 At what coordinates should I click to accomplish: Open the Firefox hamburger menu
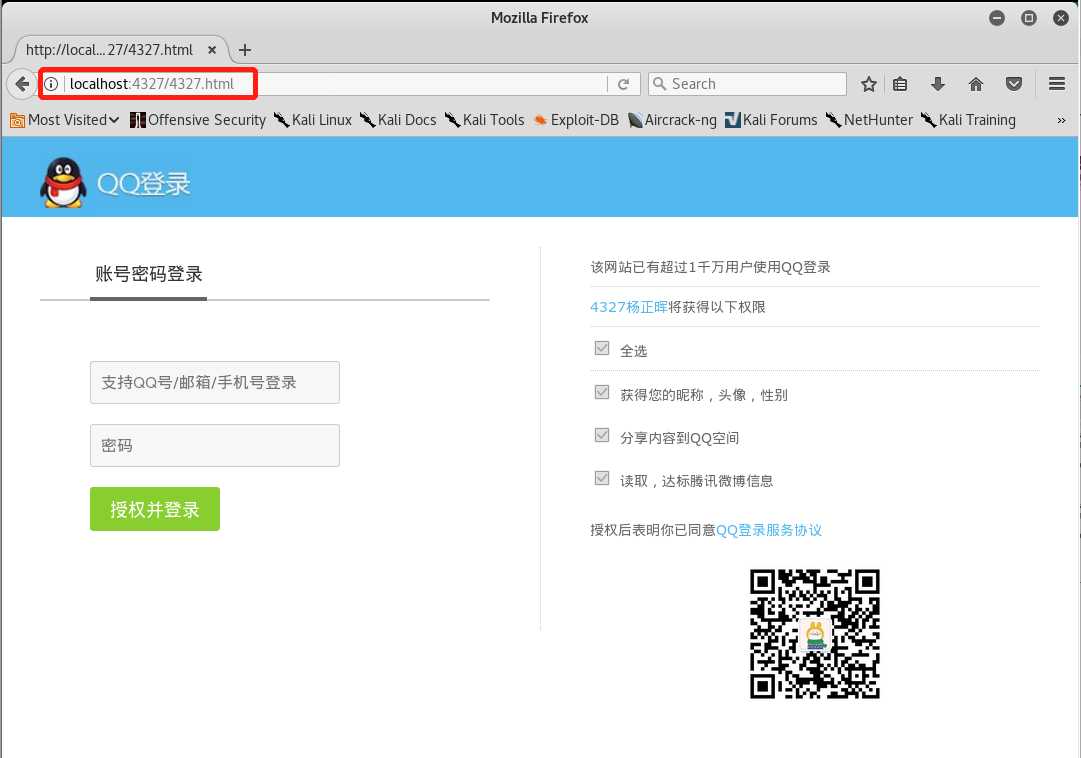pos(1057,84)
